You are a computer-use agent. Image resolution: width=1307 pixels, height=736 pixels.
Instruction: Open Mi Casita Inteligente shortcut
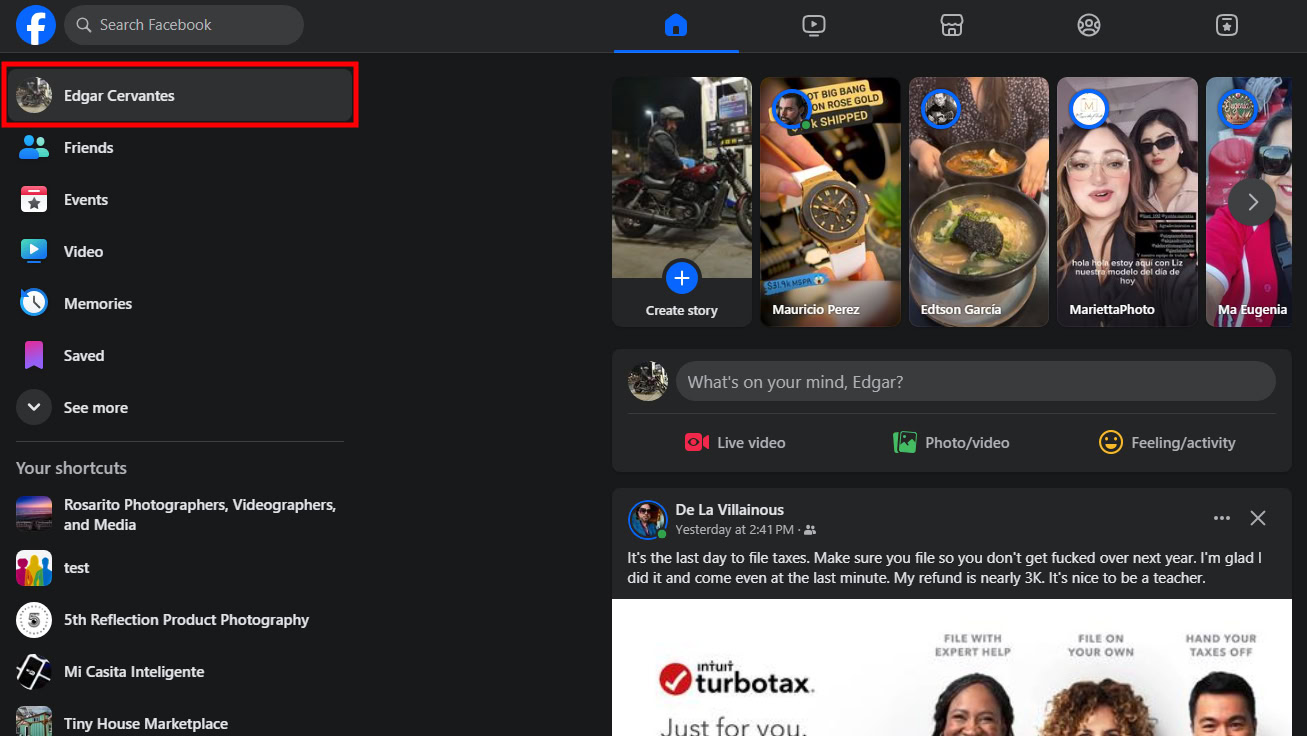click(x=180, y=672)
